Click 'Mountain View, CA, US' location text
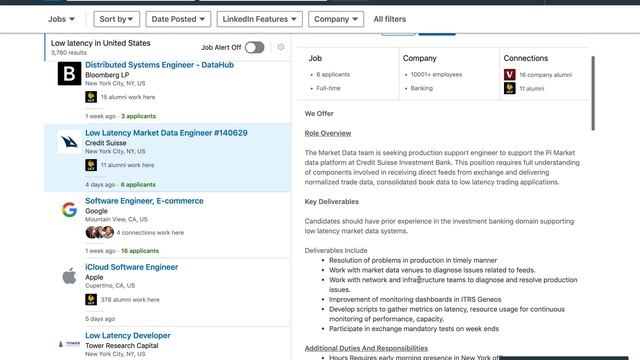Viewport: 640px width, 360px height. point(116,219)
